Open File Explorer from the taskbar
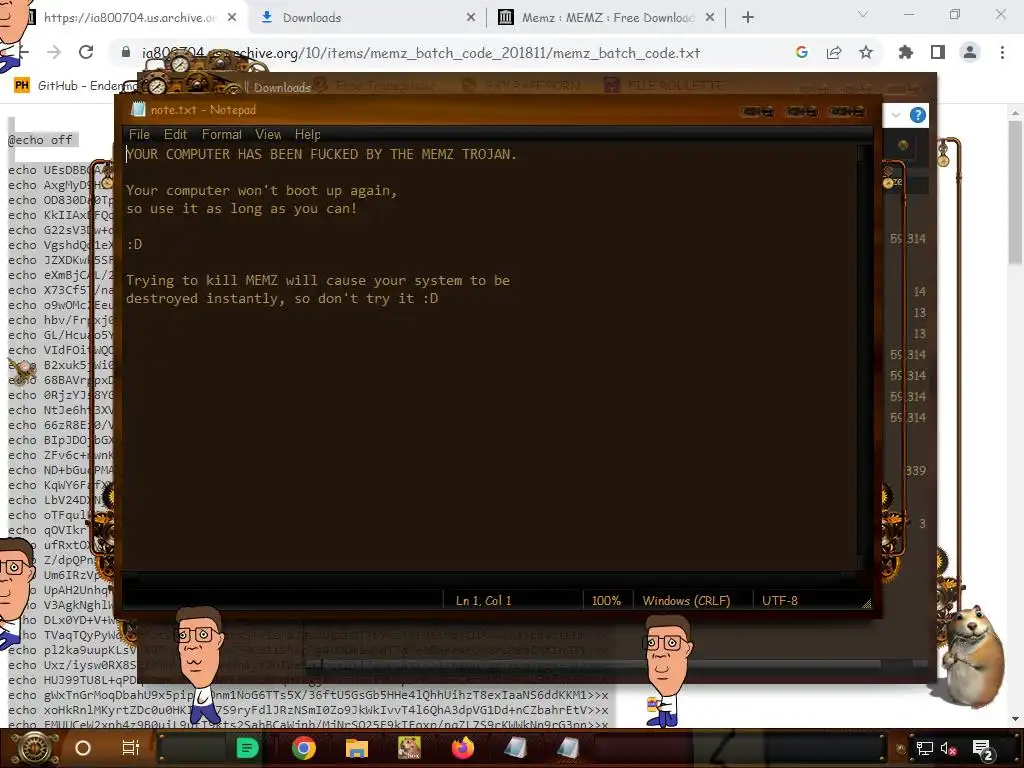This screenshot has width=1024, height=768. (x=357, y=748)
